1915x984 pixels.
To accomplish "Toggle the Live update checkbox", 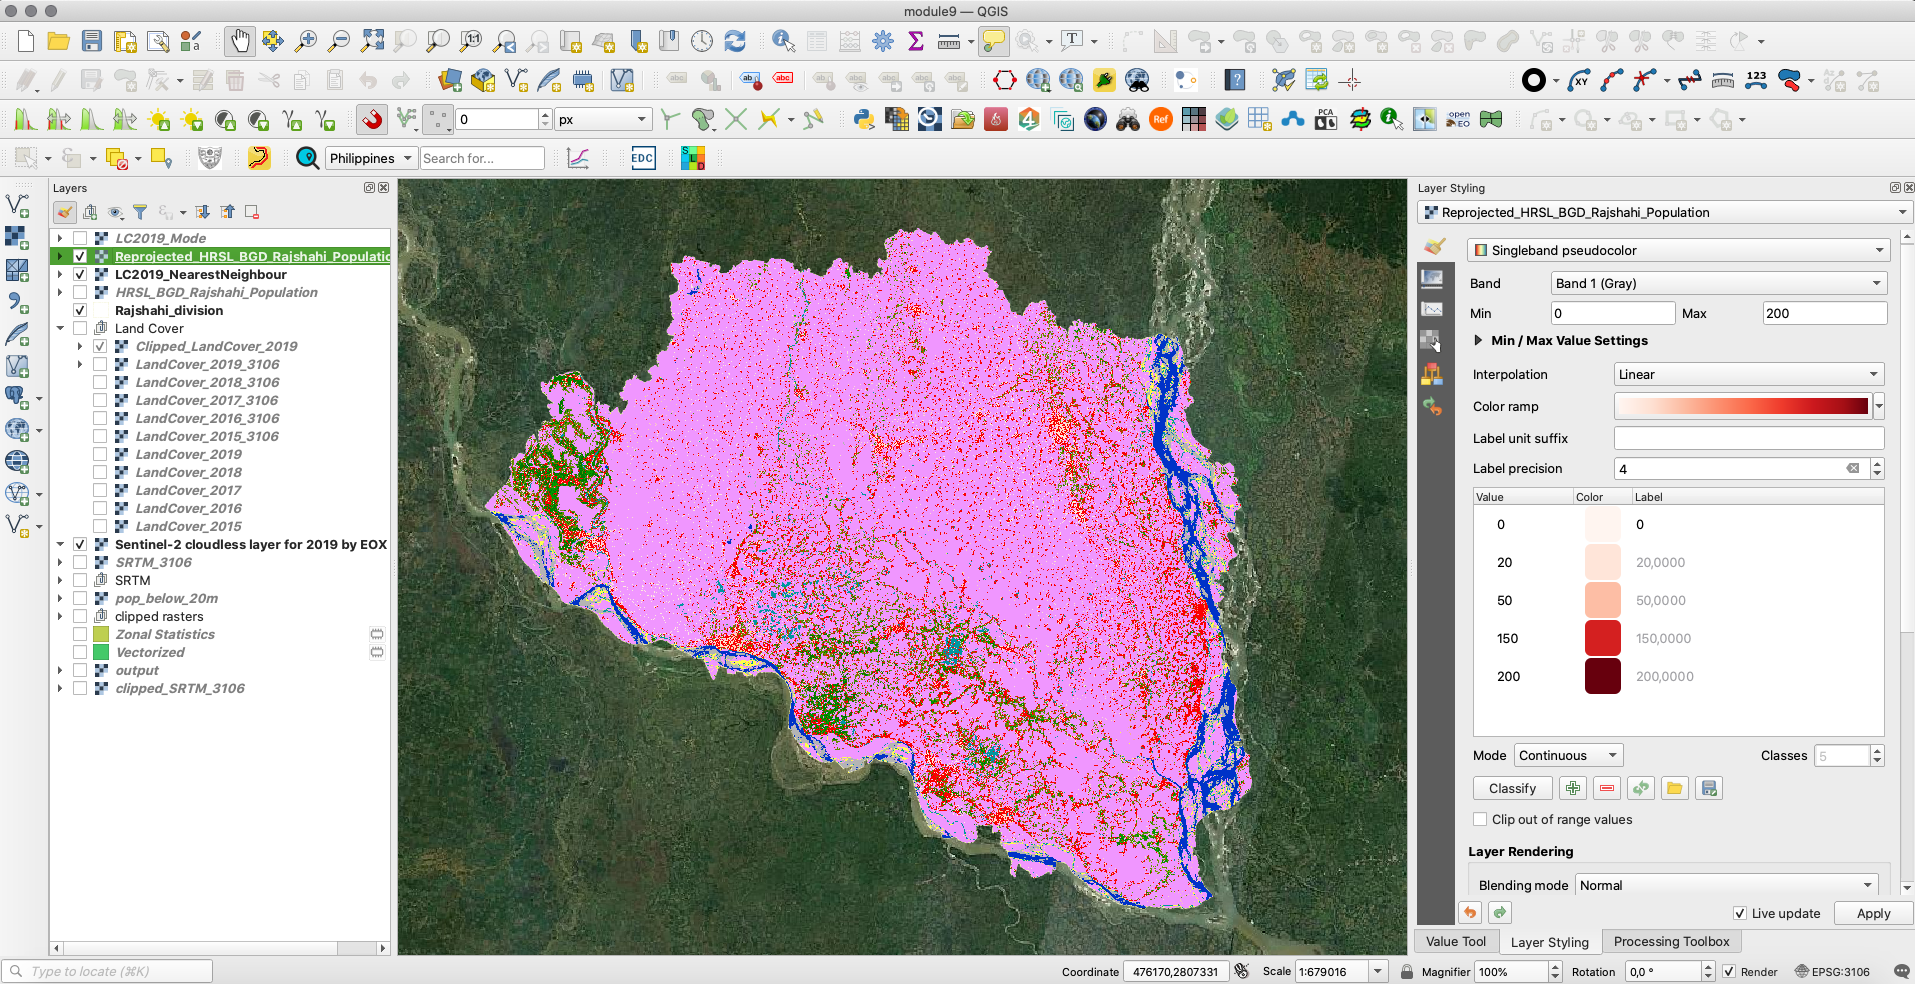I will click(1740, 913).
